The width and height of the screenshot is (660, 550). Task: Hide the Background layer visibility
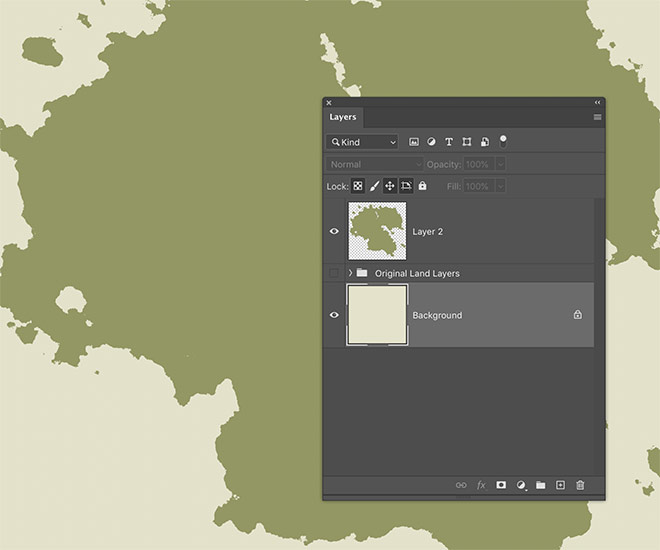point(334,315)
